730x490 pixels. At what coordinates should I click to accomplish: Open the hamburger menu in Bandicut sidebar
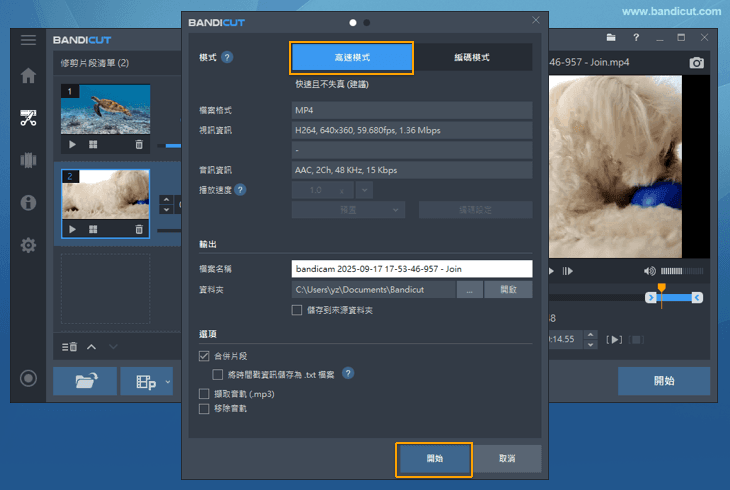(28, 40)
